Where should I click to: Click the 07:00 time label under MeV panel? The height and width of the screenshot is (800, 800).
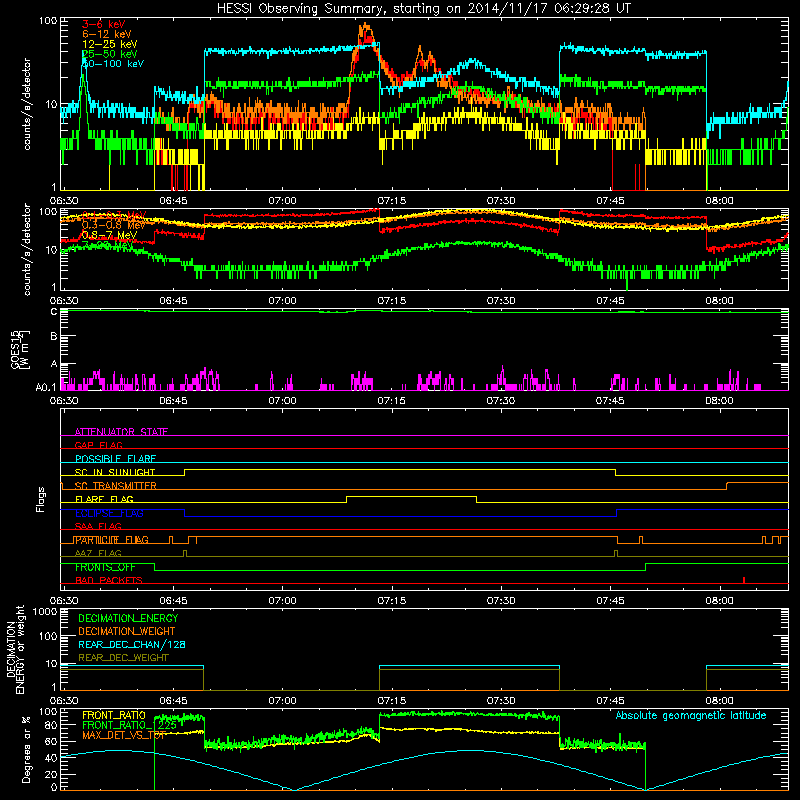[x=282, y=301]
